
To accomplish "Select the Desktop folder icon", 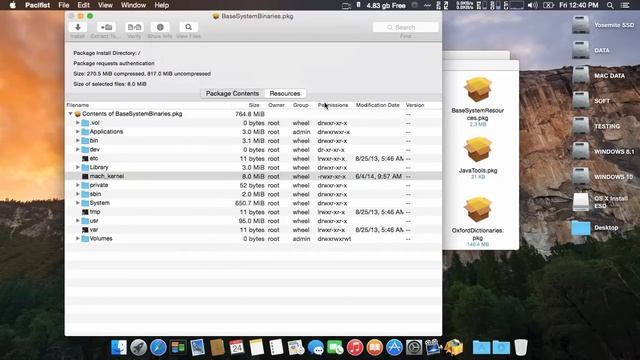I will (580, 227).
